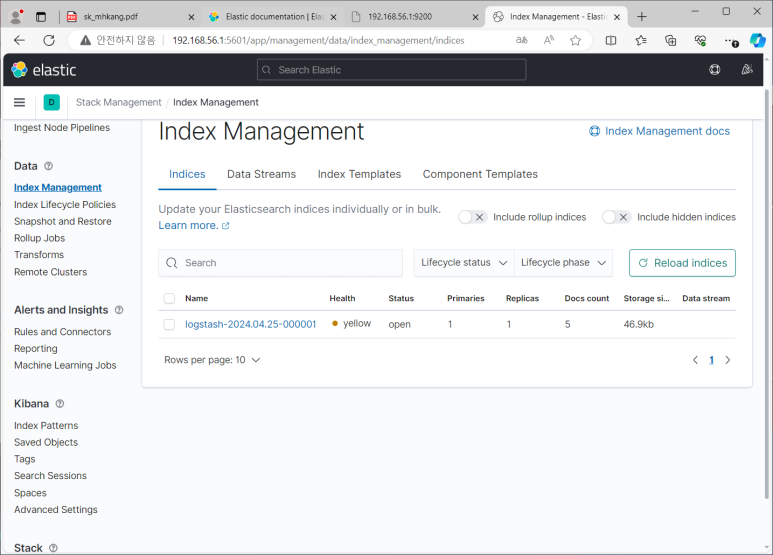Open Saved Objects in sidebar
Image resolution: width=773 pixels, height=555 pixels.
click(x=46, y=442)
